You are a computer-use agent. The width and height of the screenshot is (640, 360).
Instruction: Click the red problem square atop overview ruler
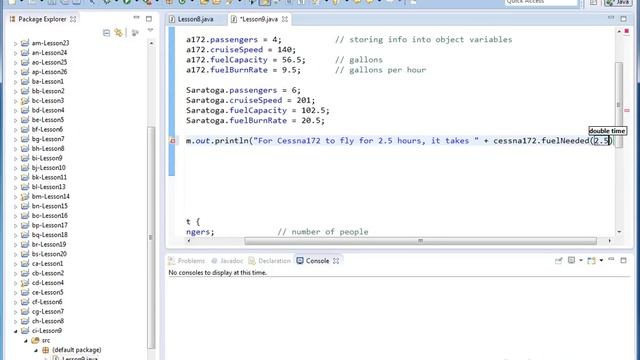[627, 31]
